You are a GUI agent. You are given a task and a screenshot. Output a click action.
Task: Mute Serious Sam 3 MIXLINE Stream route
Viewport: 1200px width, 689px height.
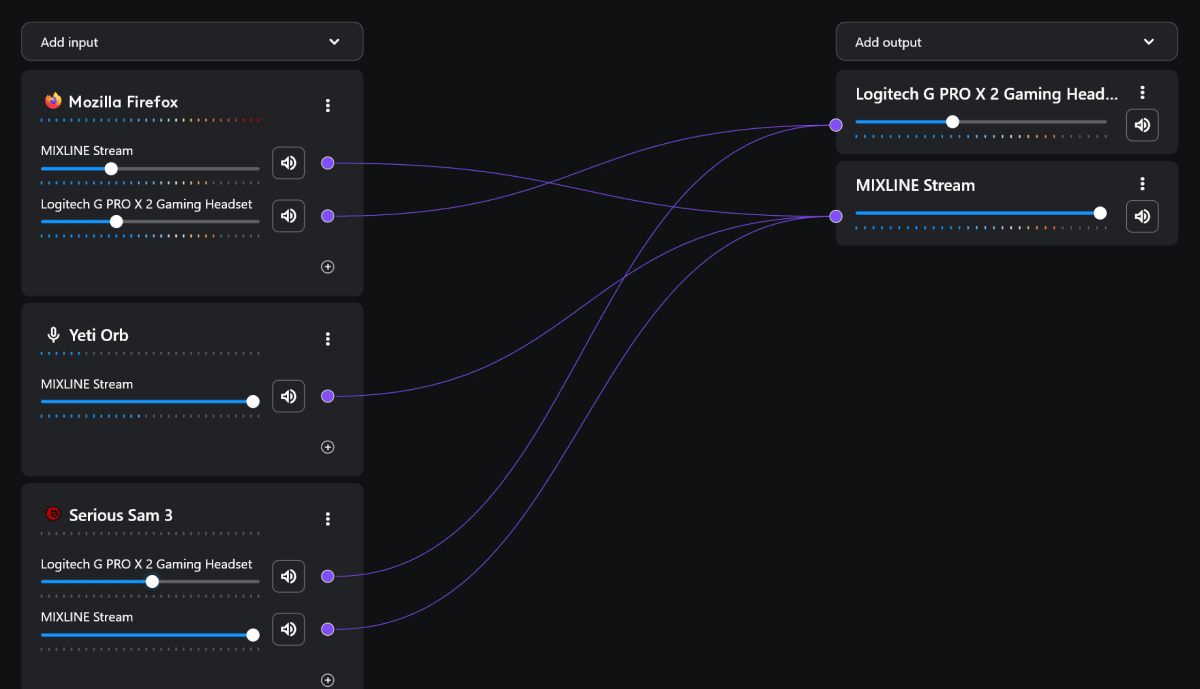click(289, 629)
